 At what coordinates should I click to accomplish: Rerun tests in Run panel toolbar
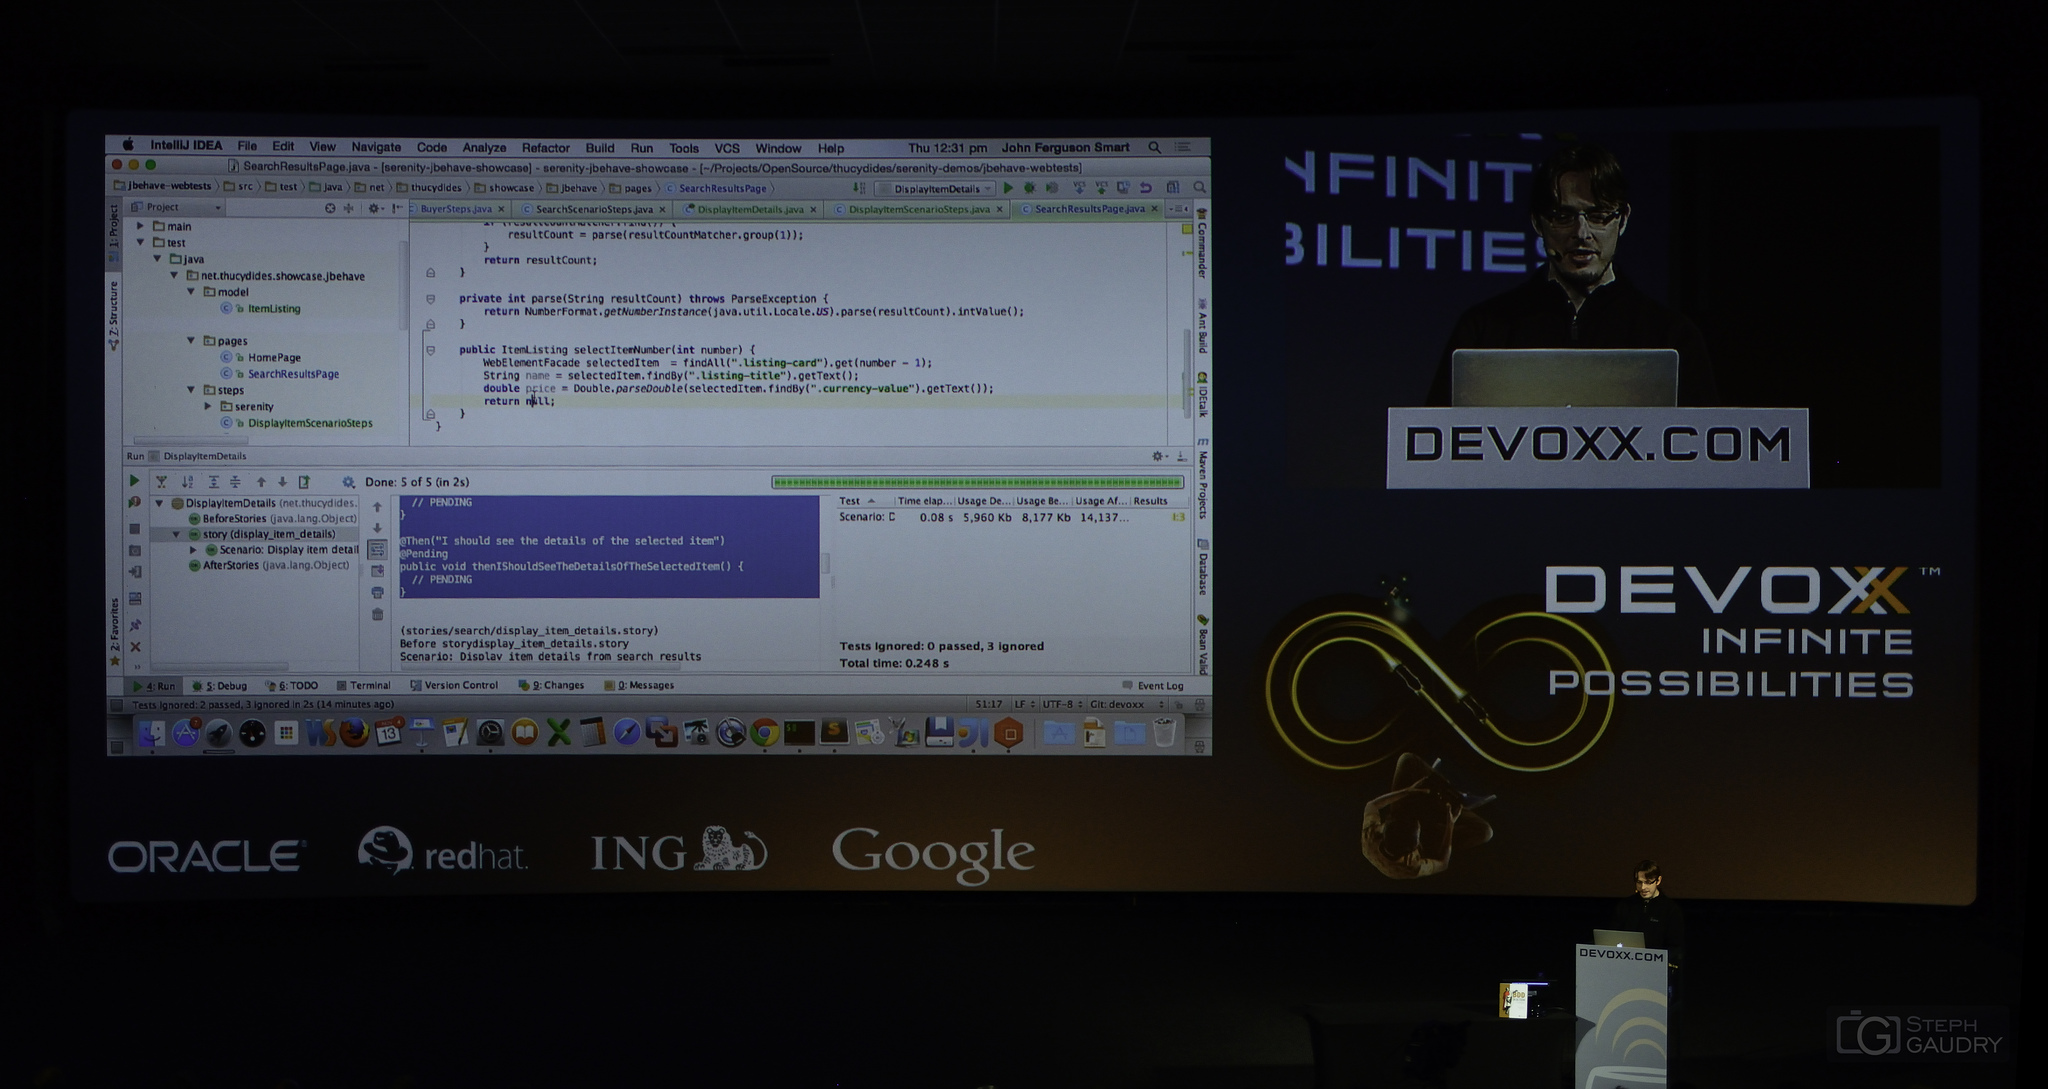click(x=134, y=481)
